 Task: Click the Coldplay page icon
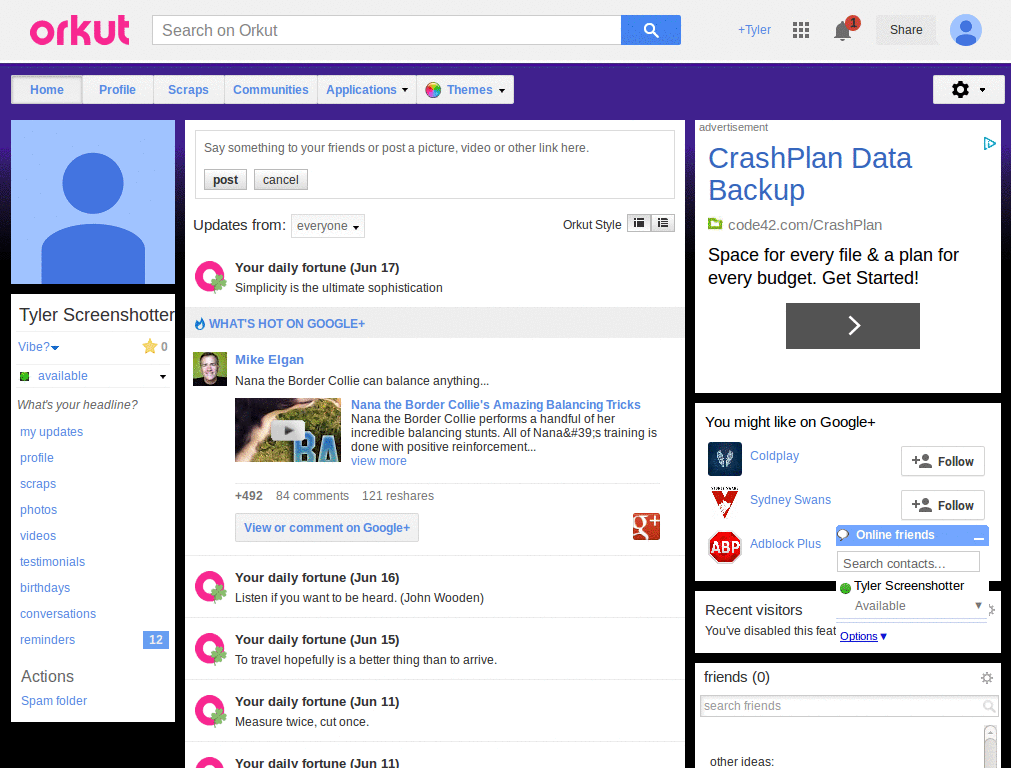[724, 458]
